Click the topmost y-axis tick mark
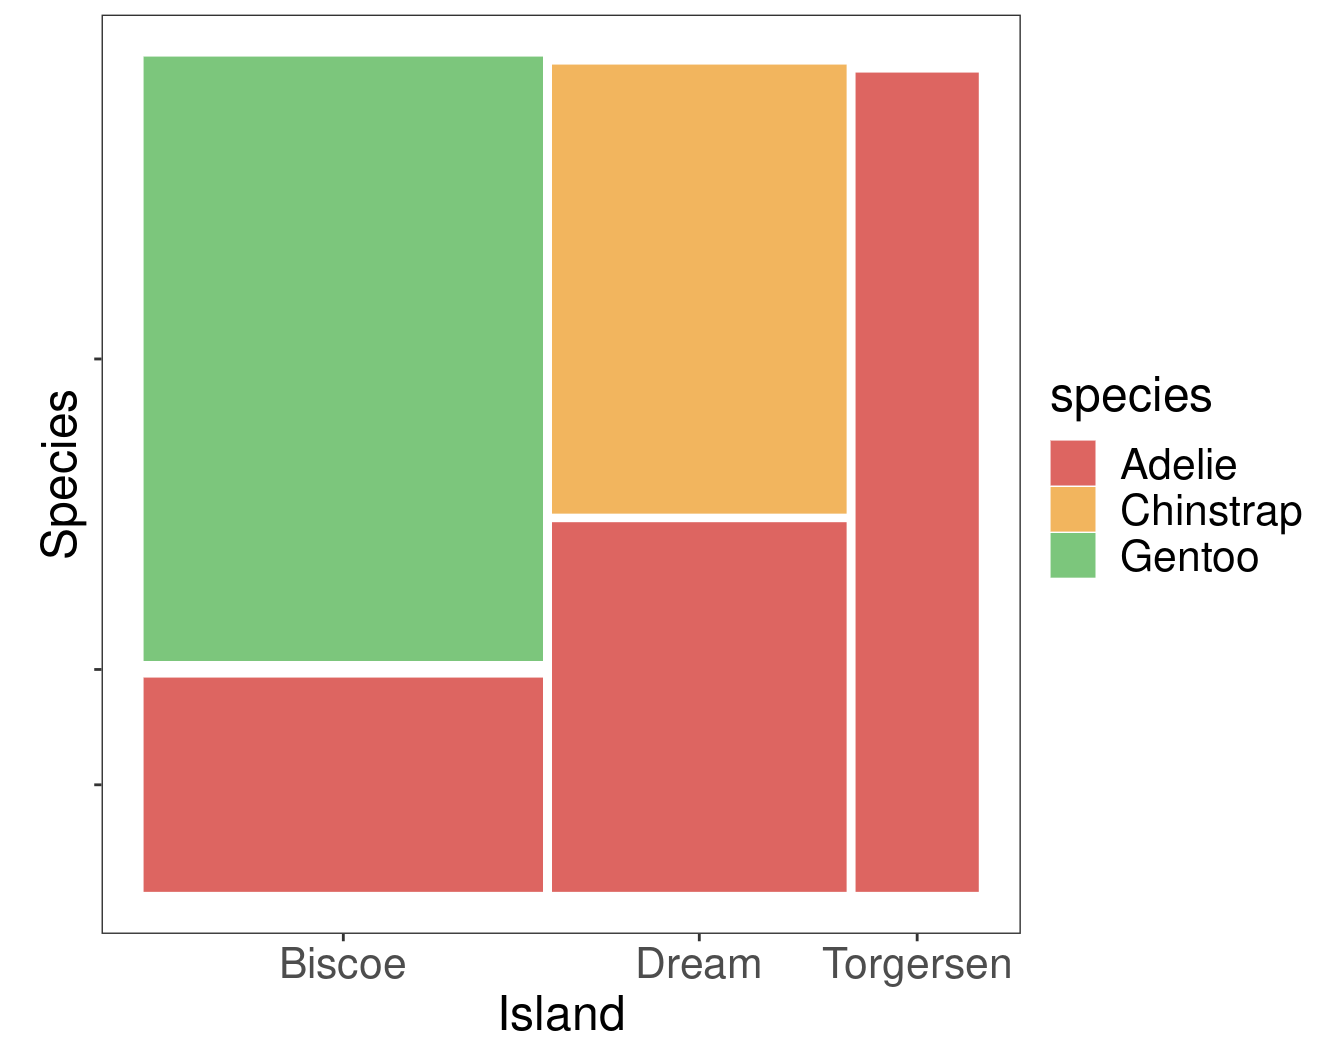The height and width of the screenshot is (1056, 1344). tap(98, 358)
